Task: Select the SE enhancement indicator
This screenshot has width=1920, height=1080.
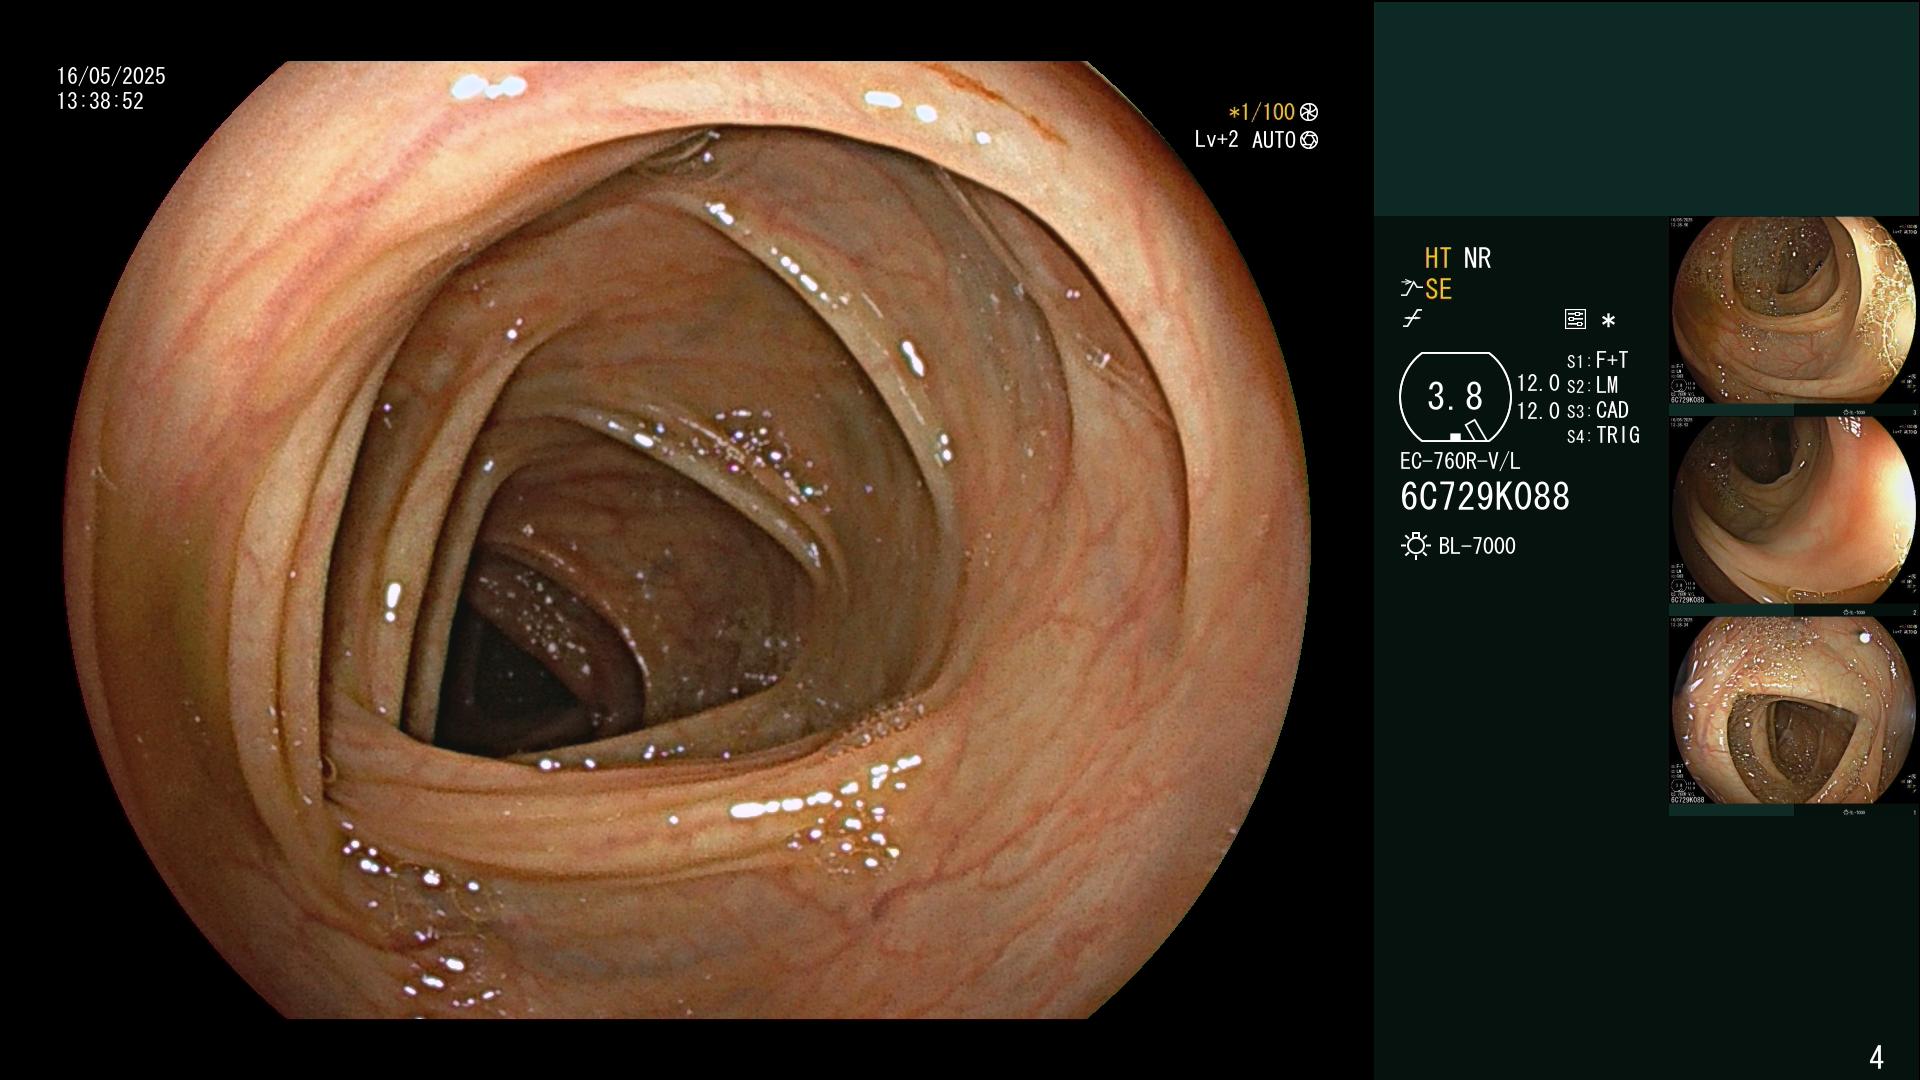Action: point(1438,289)
